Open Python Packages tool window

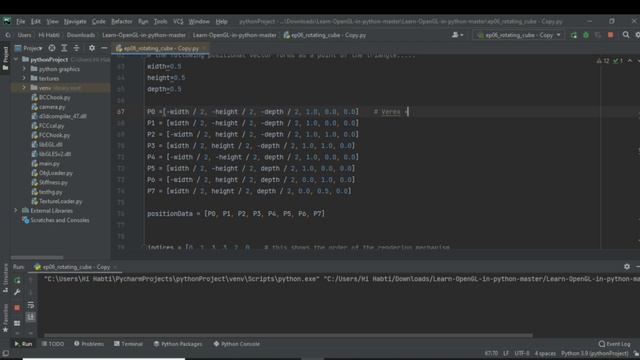point(178,344)
